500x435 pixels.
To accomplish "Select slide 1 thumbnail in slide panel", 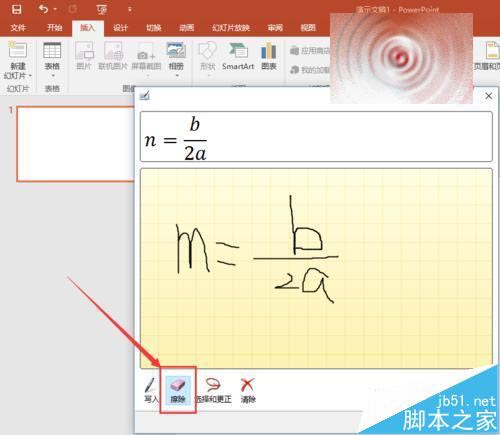I will (x=75, y=144).
